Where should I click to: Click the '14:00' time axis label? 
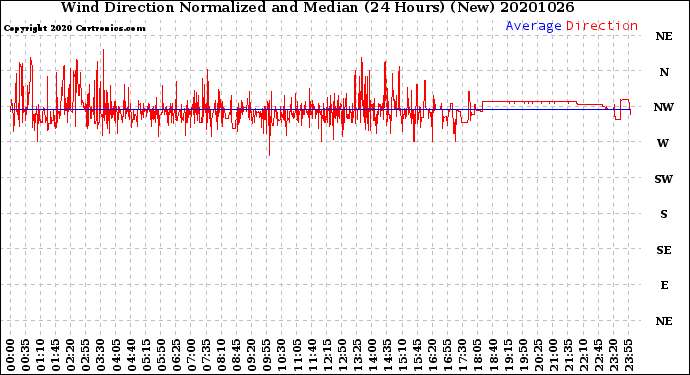tap(372, 355)
